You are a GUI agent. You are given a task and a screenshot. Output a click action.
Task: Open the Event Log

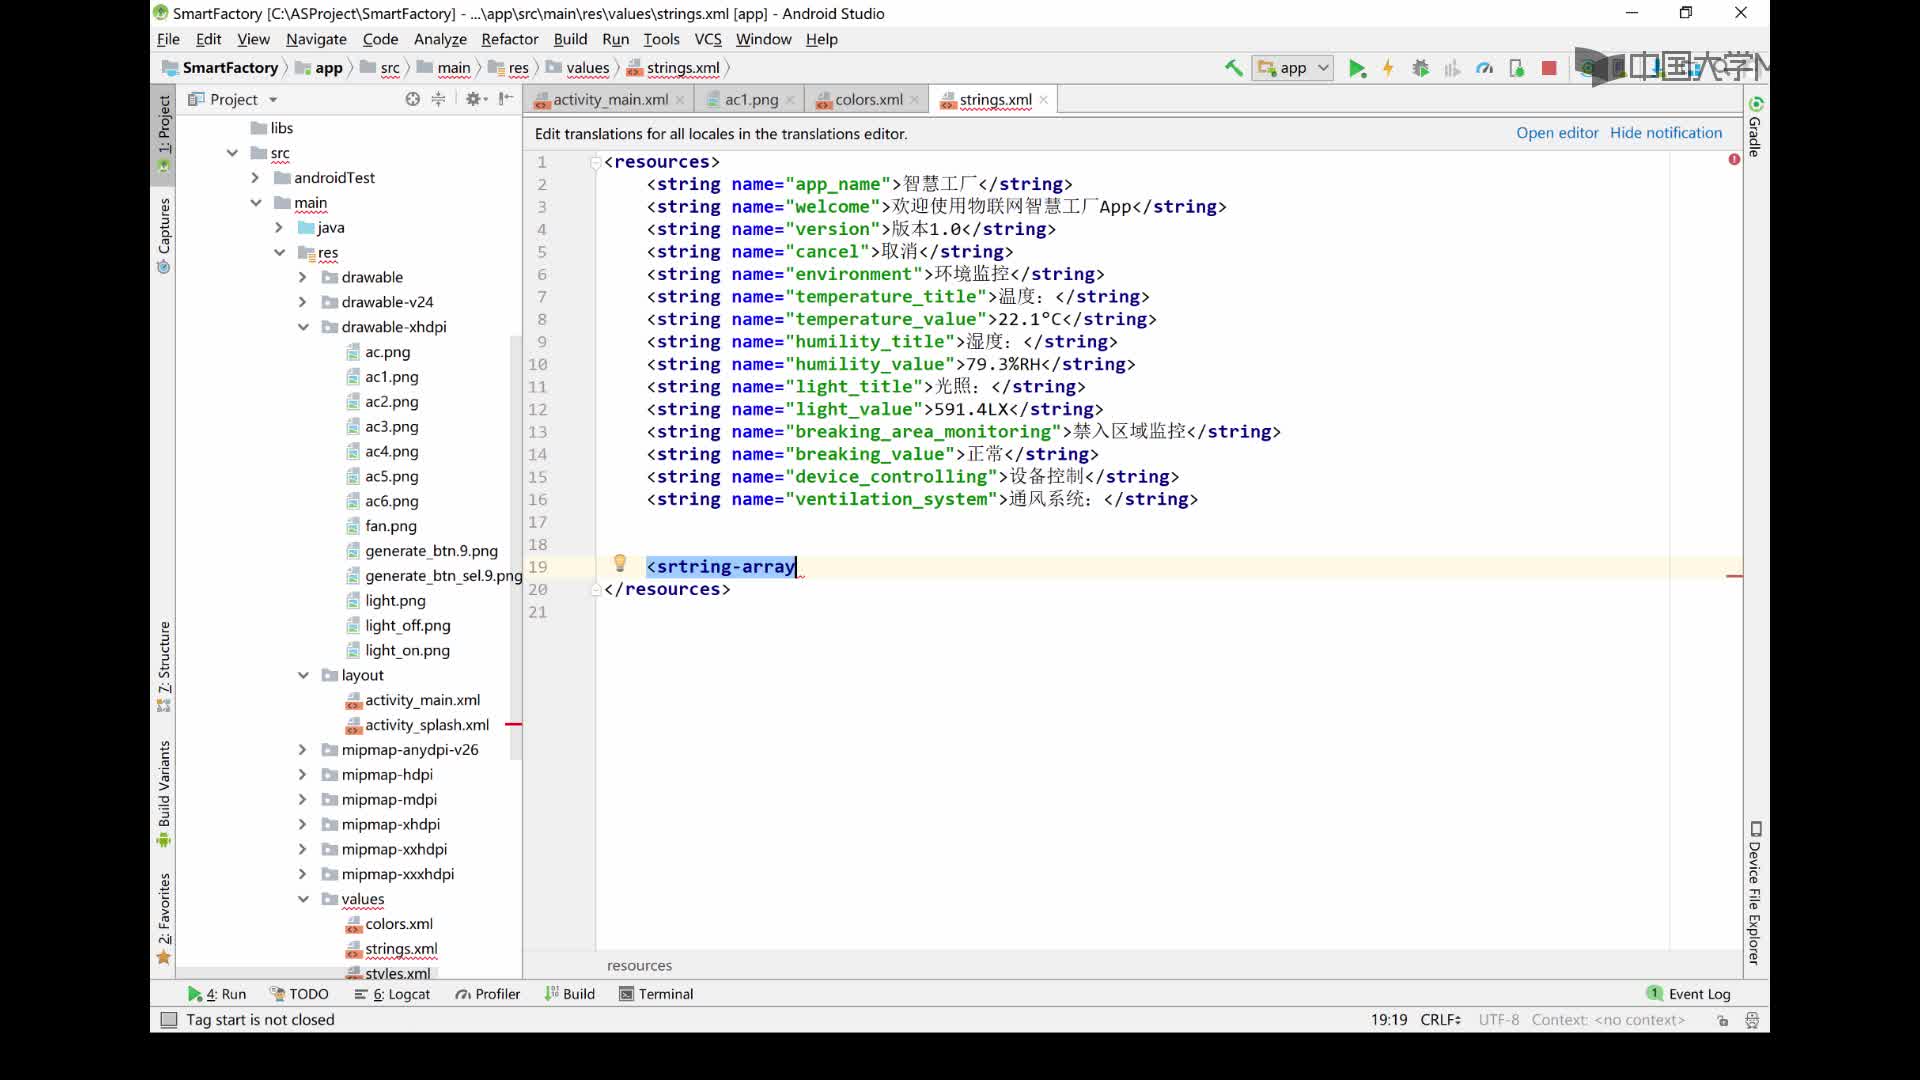tap(1689, 994)
